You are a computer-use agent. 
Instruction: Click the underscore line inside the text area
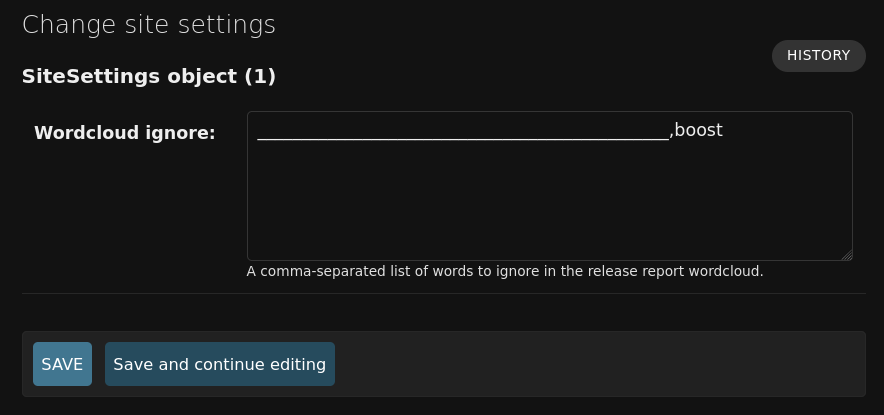pyautogui.click(x=462, y=135)
